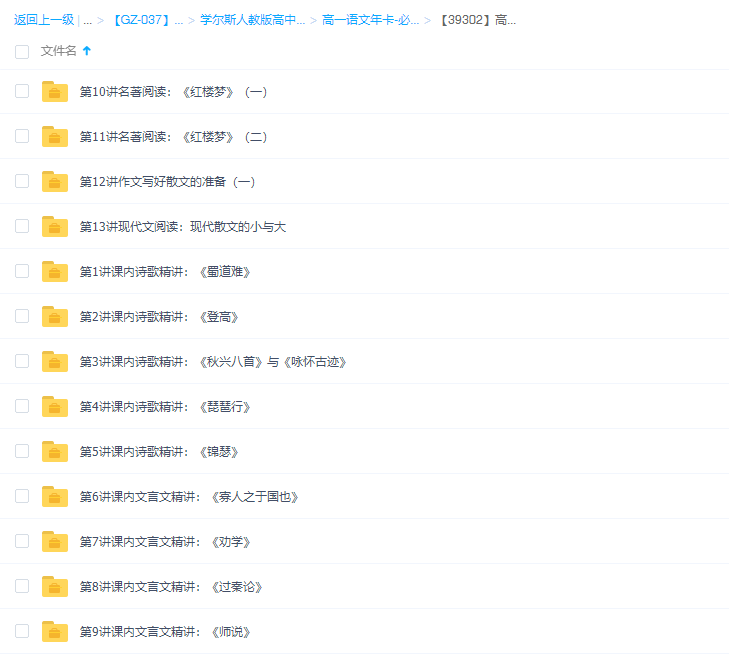Open 第3讲《秋兴八首》与《咏怀古迹》 folder name
729x661 pixels.
coord(213,362)
